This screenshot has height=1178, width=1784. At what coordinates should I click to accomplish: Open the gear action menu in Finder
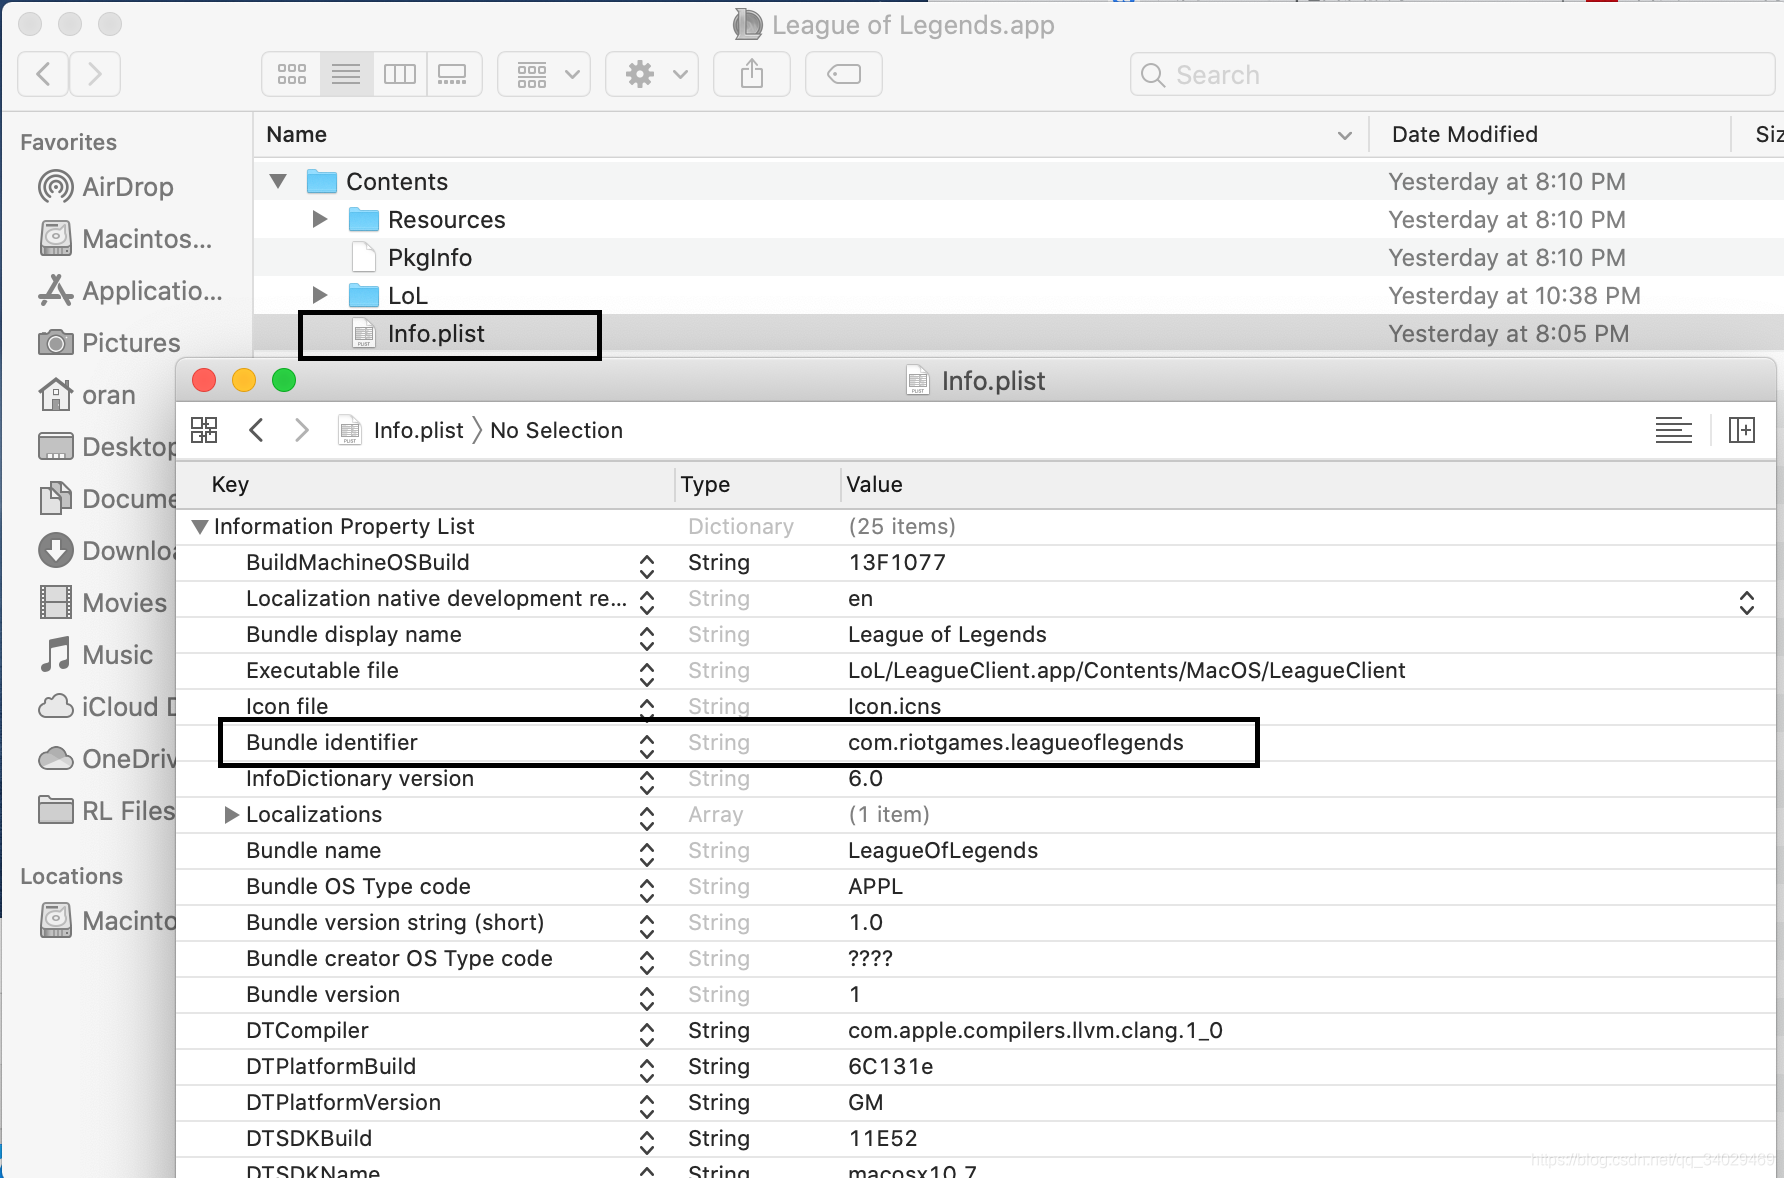click(652, 74)
